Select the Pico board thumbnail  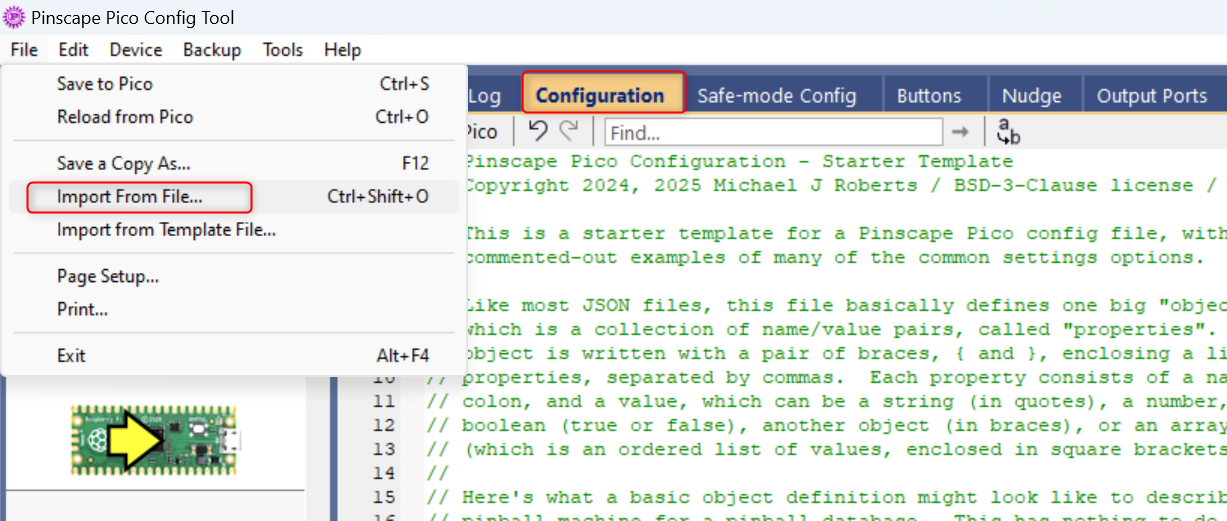click(156, 439)
